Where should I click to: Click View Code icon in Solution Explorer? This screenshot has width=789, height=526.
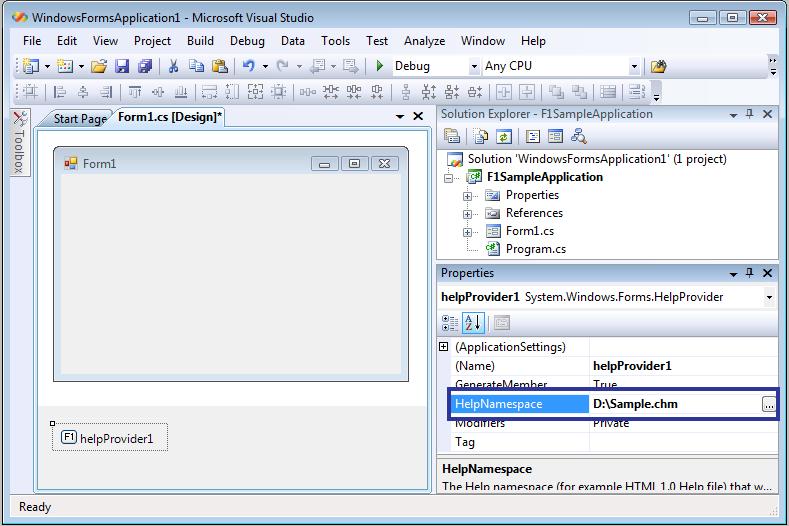533,136
